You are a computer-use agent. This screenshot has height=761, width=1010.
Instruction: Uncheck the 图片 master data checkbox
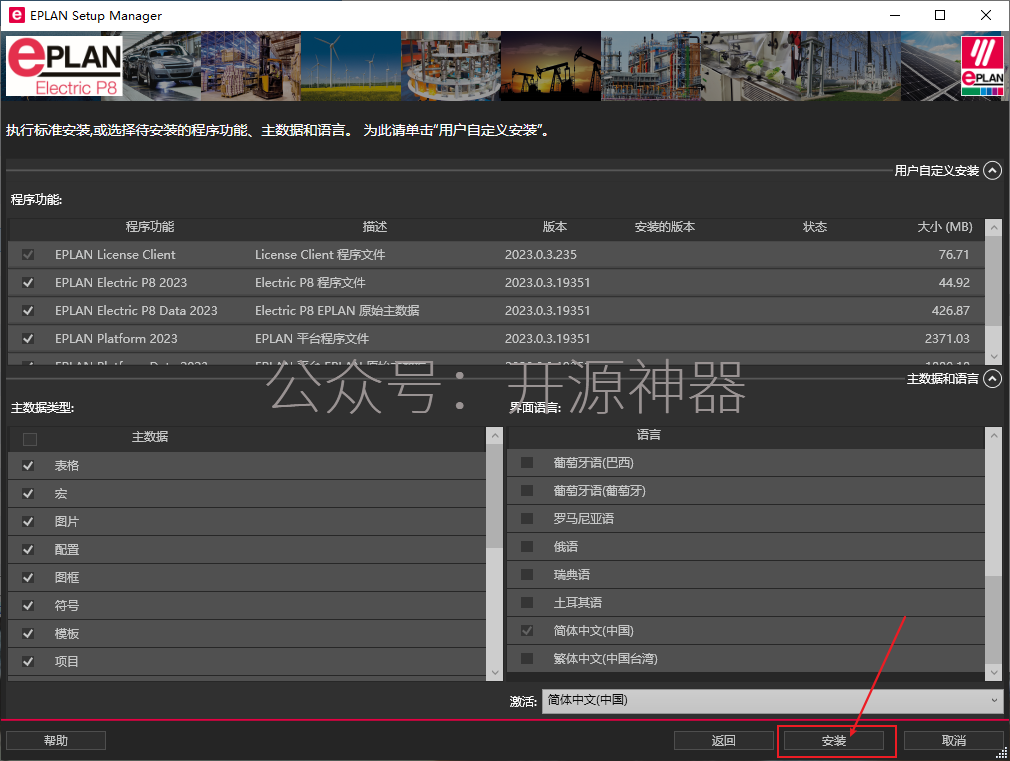[x=28, y=521]
